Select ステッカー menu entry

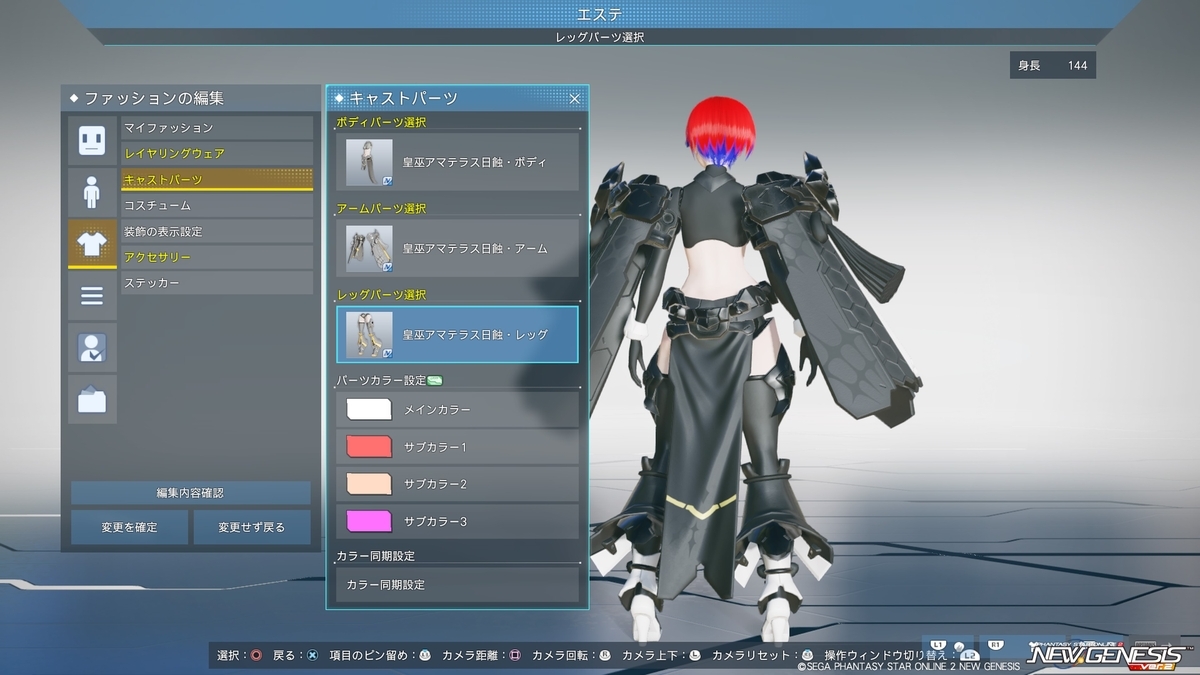217,283
